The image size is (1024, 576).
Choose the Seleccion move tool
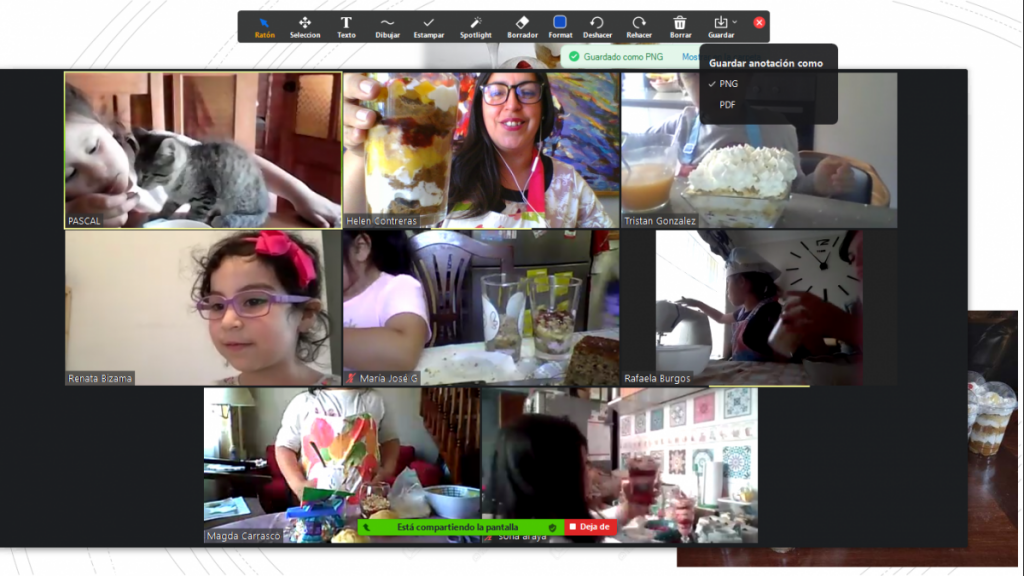pyautogui.click(x=305, y=26)
